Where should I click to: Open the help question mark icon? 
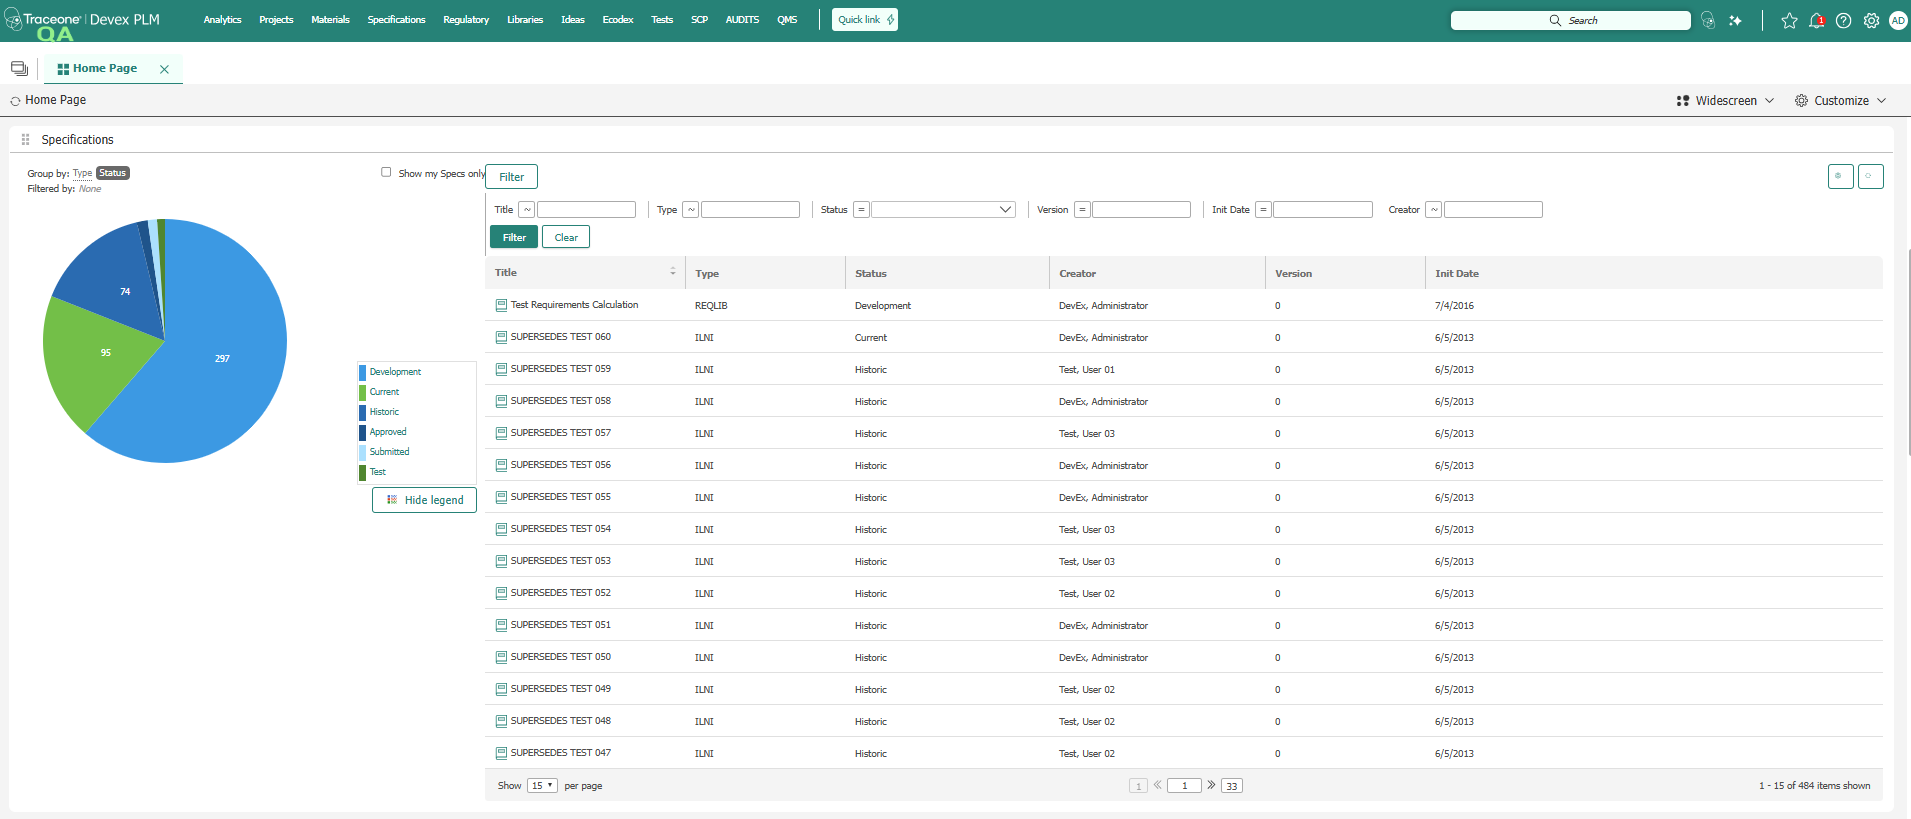pos(1843,20)
